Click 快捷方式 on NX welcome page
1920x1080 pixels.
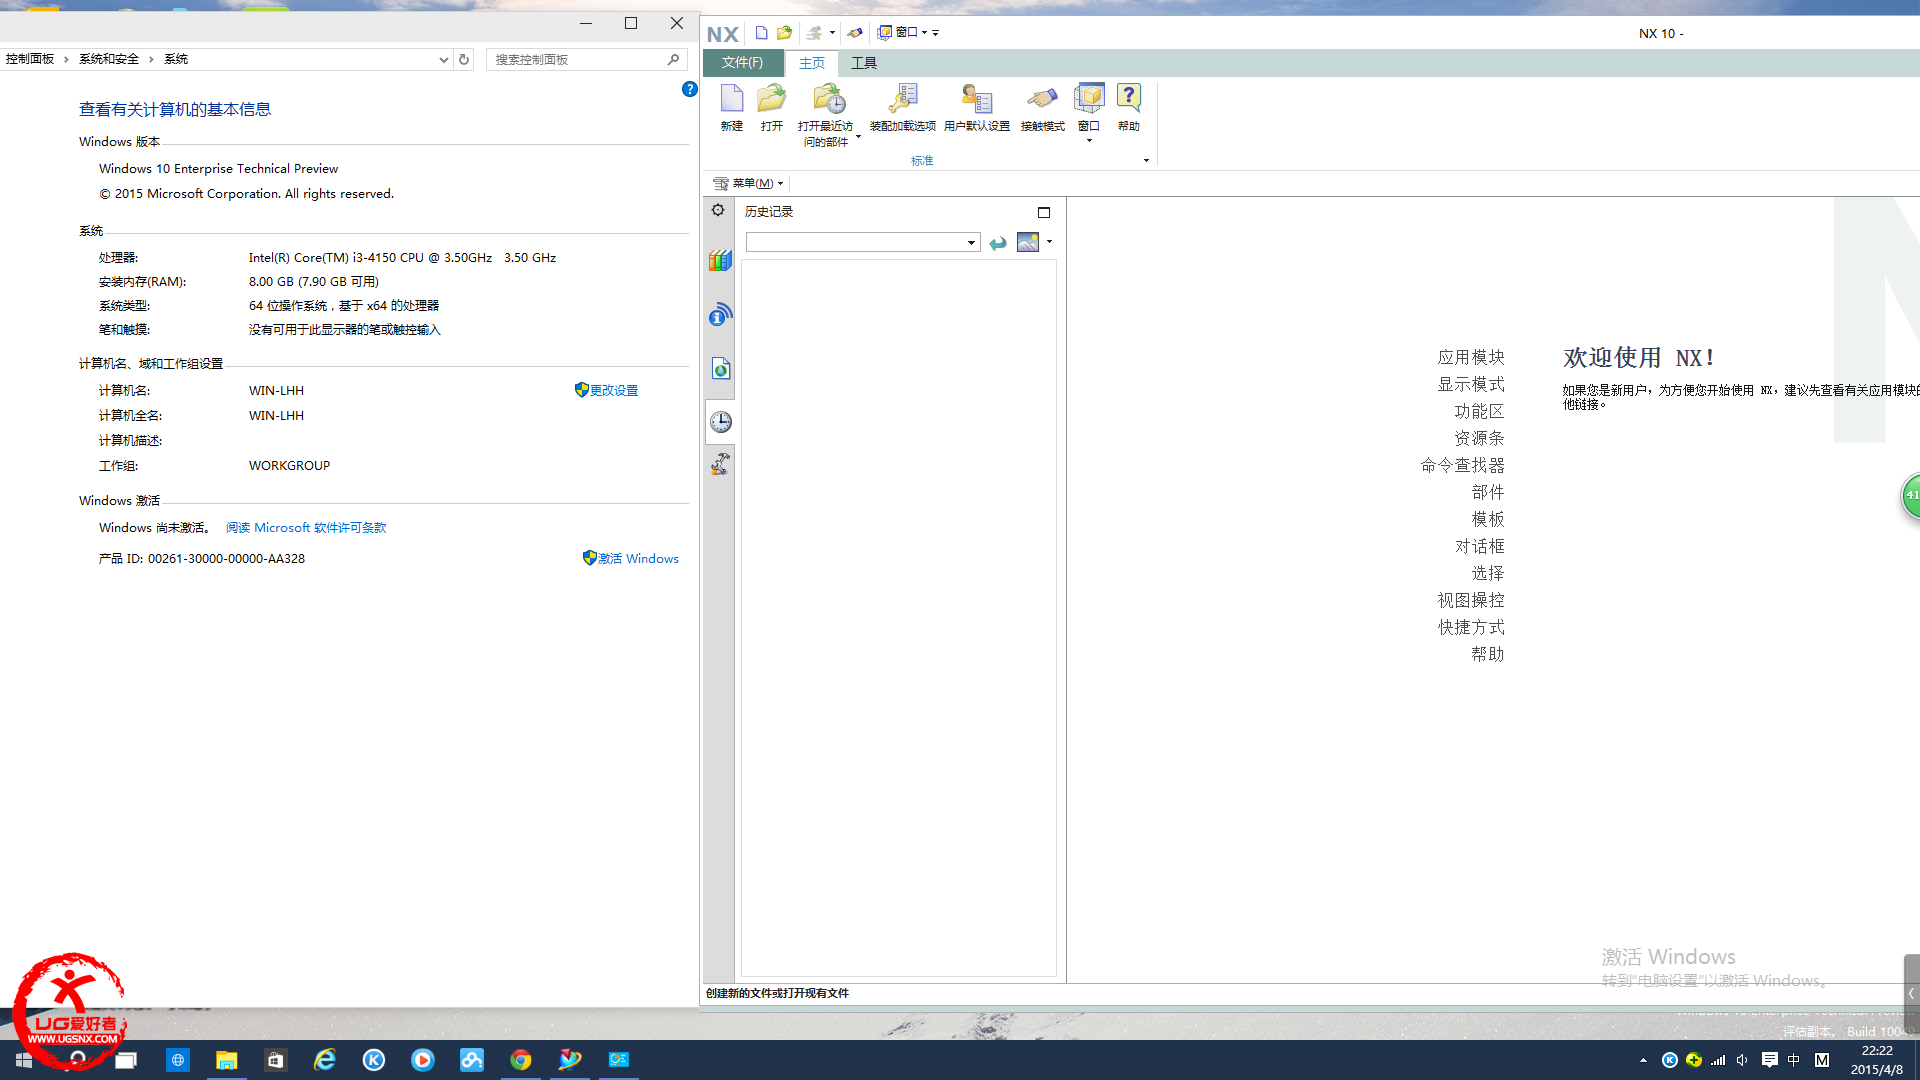coord(1471,627)
